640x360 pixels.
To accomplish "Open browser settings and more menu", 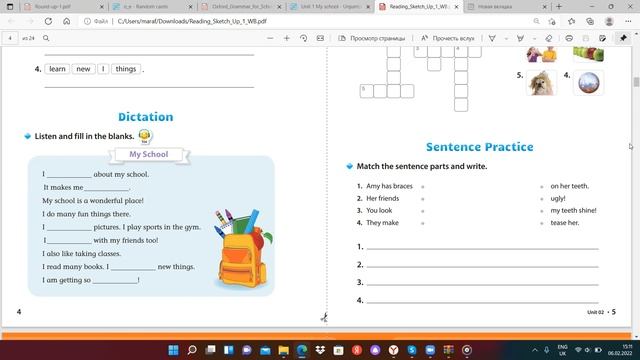I will [628, 21].
